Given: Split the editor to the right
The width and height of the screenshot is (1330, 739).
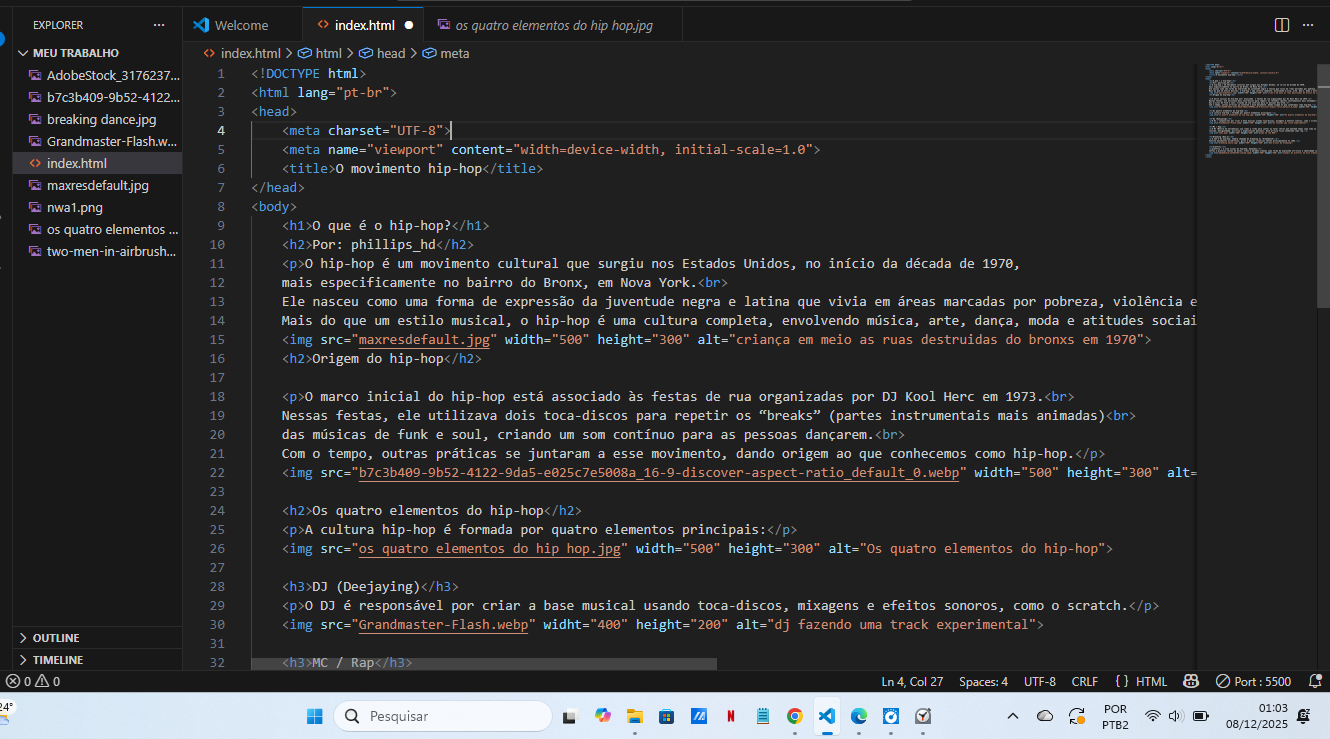Looking at the screenshot, I should coord(1282,25).
